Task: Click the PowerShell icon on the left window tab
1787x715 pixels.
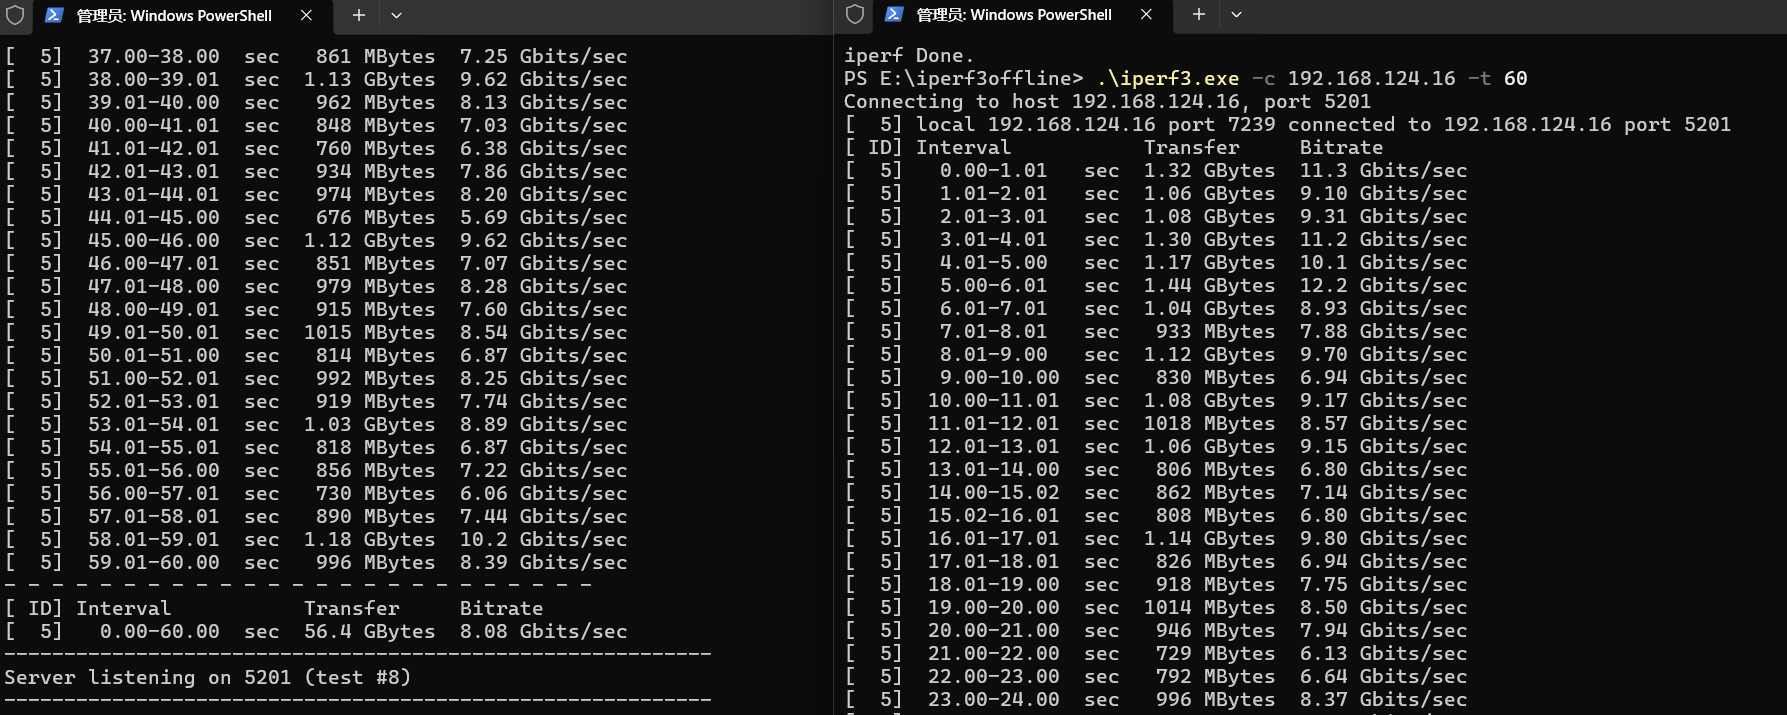Action: (x=55, y=15)
